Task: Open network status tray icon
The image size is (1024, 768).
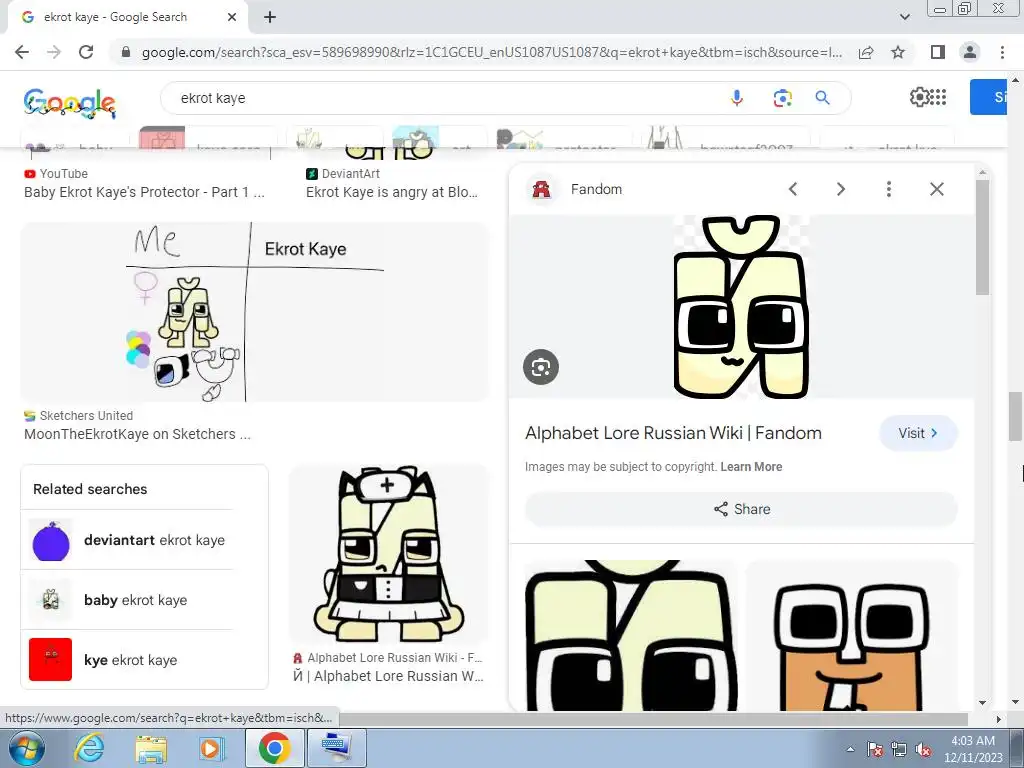Action: click(x=899, y=750)
